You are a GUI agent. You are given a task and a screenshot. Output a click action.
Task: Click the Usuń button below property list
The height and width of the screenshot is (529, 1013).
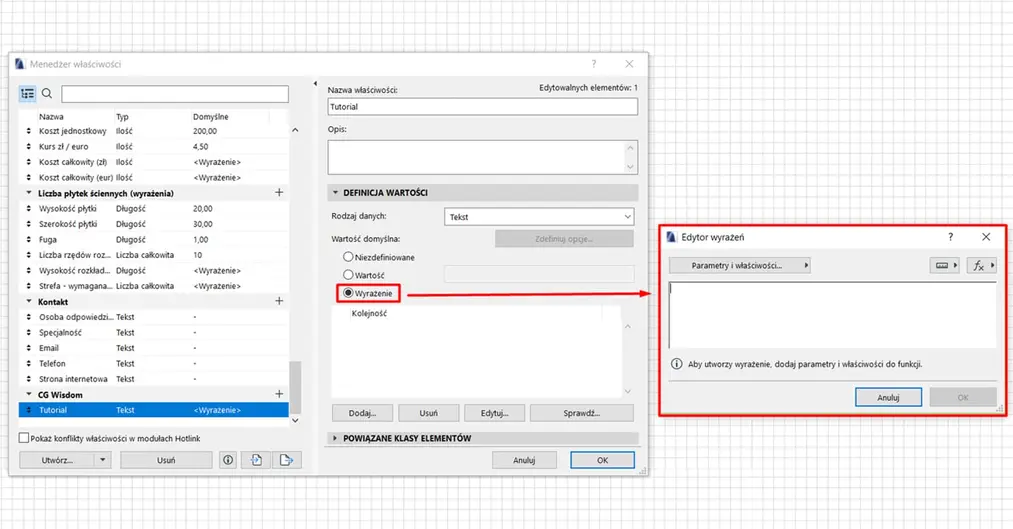166,460
